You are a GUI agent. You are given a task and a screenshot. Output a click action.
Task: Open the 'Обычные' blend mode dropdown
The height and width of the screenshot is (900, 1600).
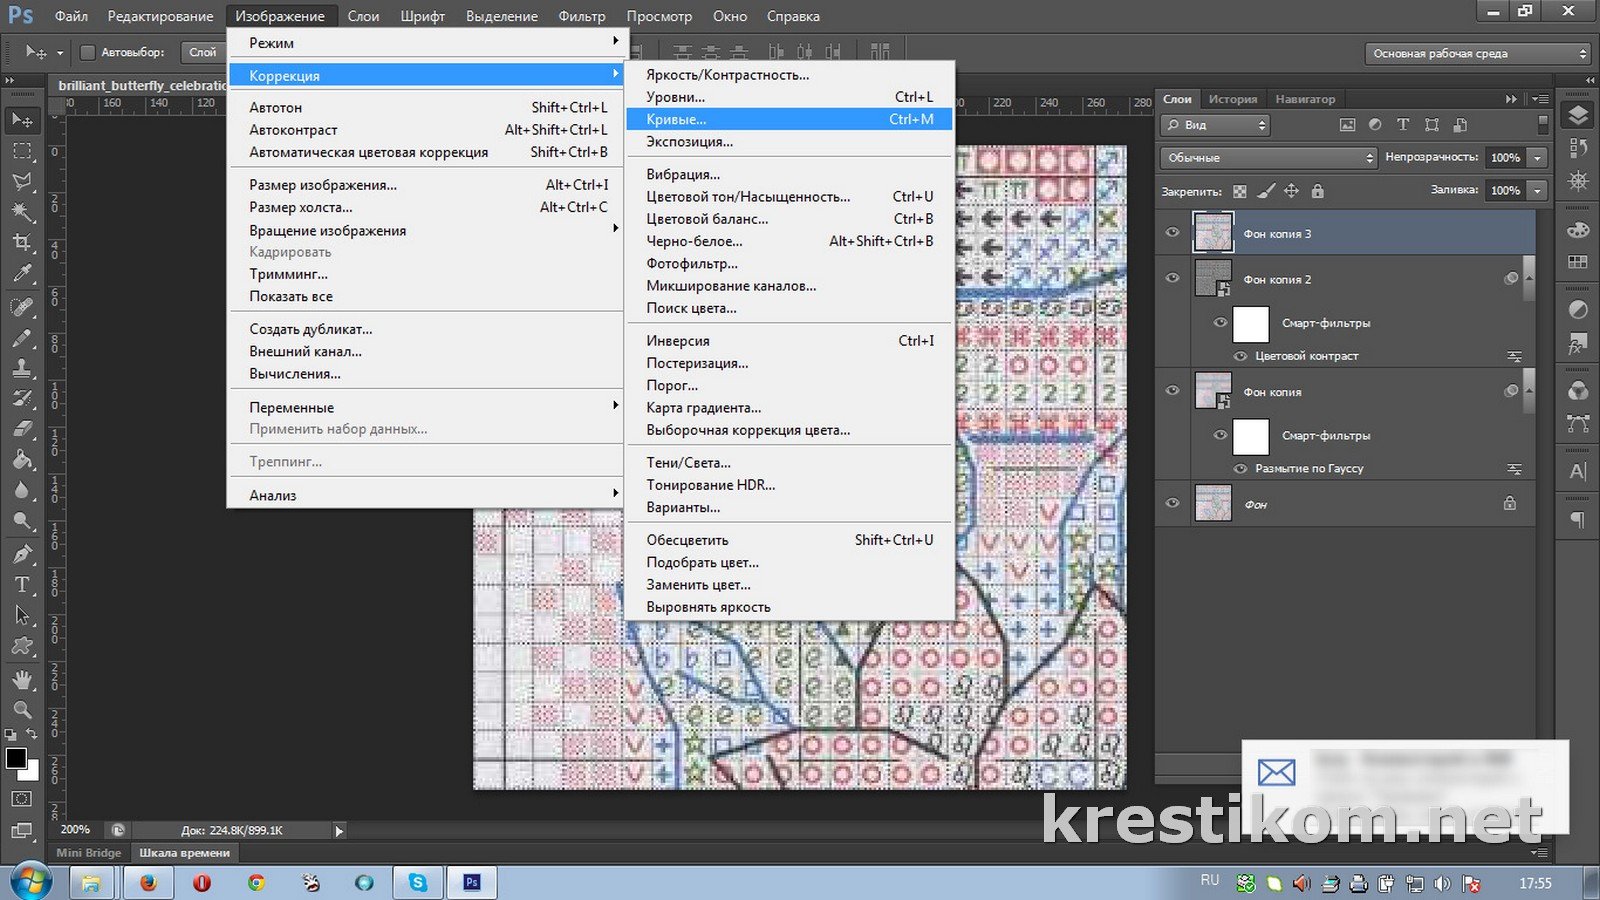point(1268,158)
